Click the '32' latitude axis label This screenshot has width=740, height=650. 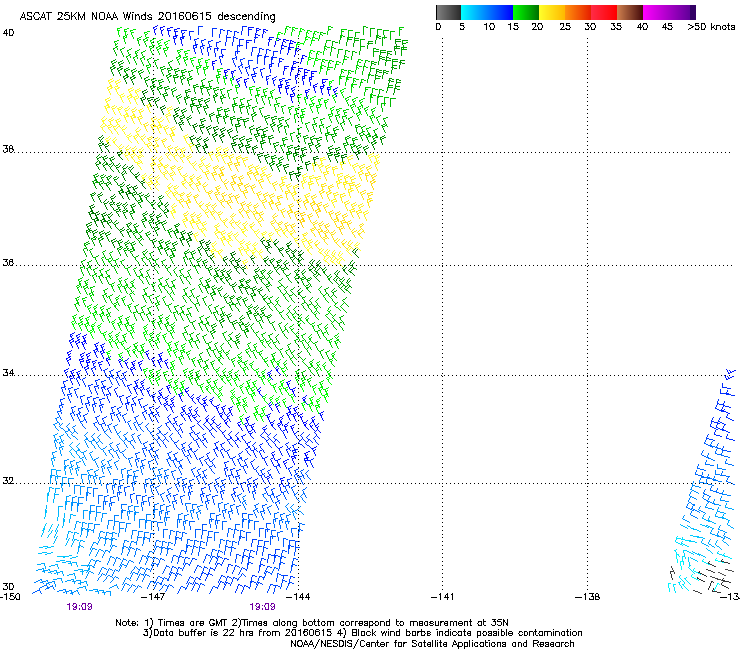point(8,481)
